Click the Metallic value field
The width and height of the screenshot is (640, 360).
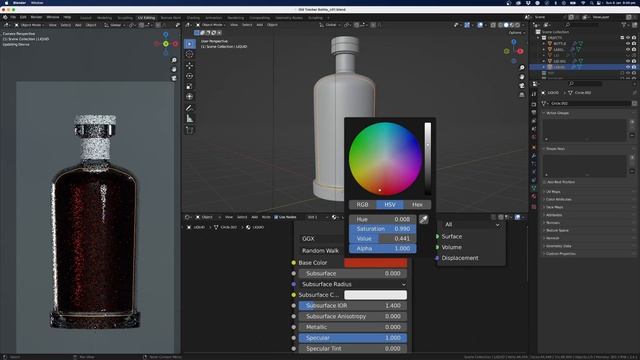point(353,327)
